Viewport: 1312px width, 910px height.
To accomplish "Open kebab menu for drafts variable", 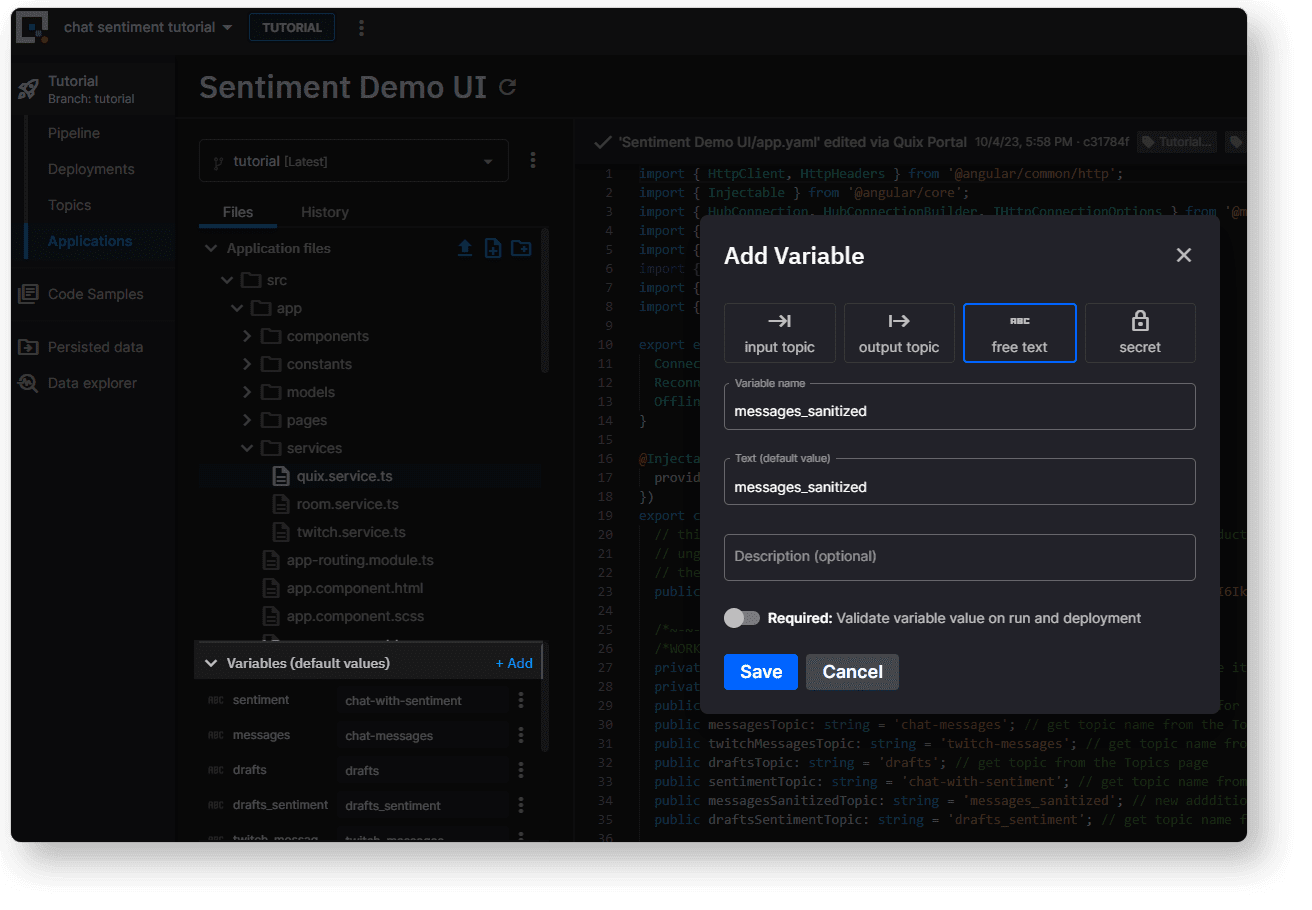I will click(x=521, y=771).
